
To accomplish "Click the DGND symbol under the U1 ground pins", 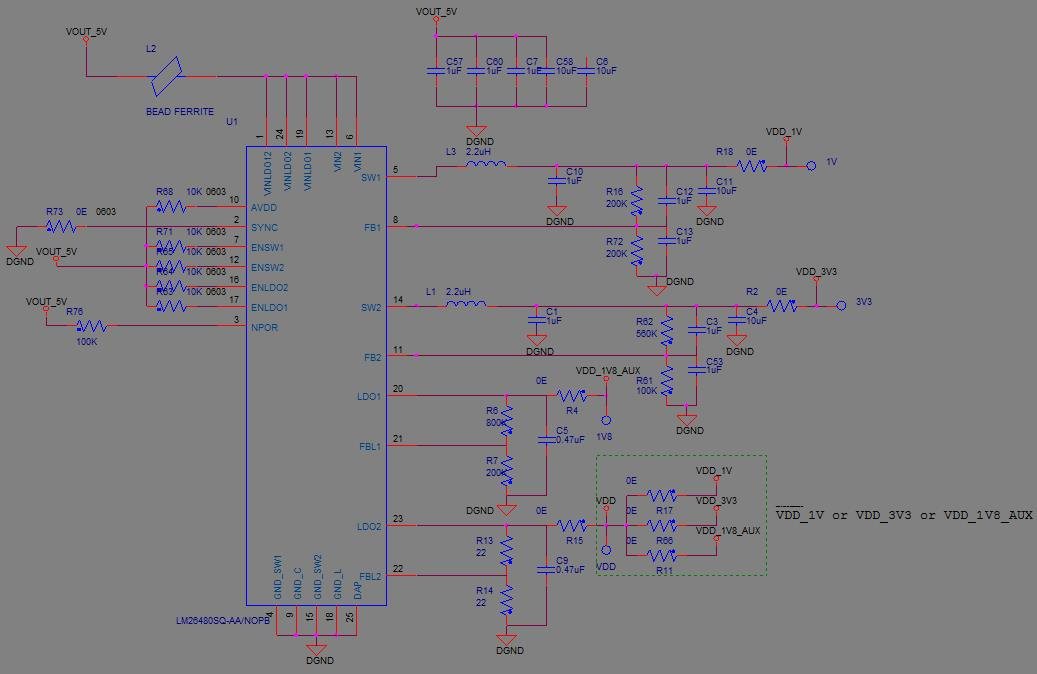I will point(317,649).
